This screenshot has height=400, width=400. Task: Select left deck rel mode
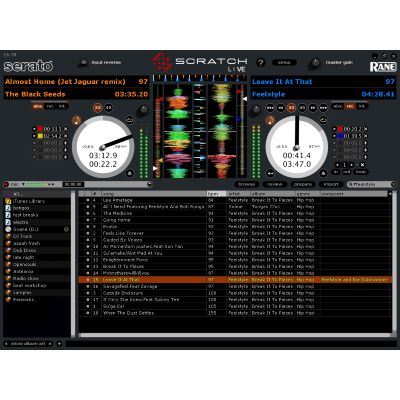click(x=50, y=106)
